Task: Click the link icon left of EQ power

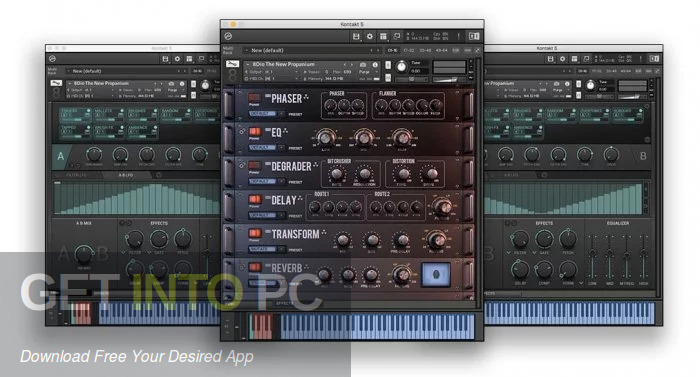Action: click(242, 132)
